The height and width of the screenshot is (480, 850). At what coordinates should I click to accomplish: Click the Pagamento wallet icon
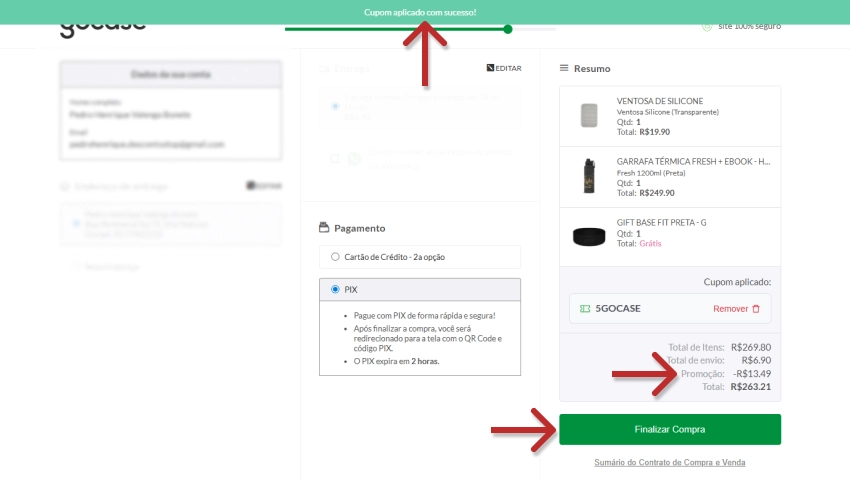pyautogui.click(x=324, y=227)
